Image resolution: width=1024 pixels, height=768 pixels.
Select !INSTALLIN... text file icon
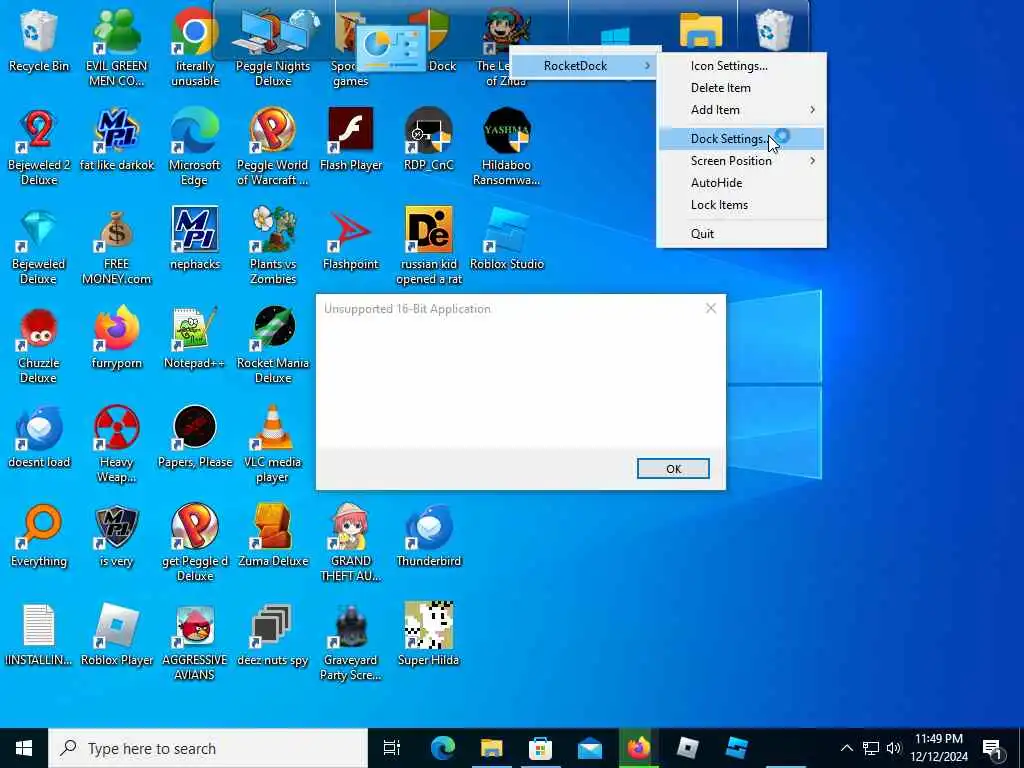coord(39,635)
